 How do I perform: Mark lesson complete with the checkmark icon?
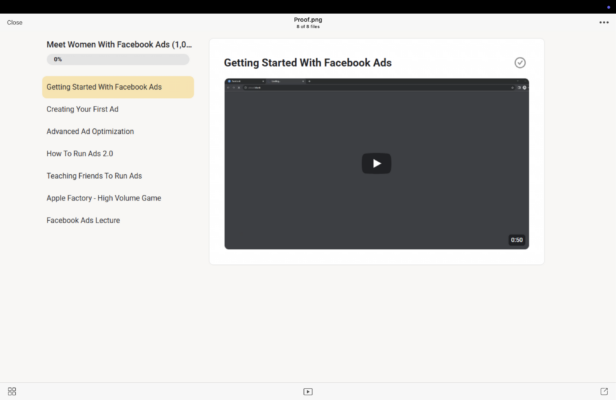520,62
